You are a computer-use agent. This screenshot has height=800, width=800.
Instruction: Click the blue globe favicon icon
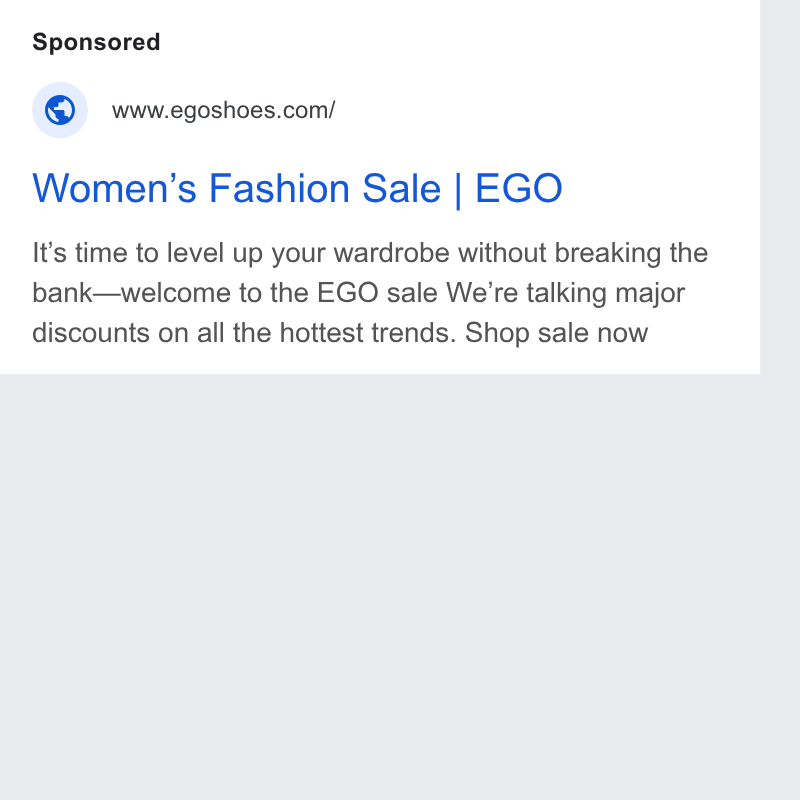[x=60, y=110]
